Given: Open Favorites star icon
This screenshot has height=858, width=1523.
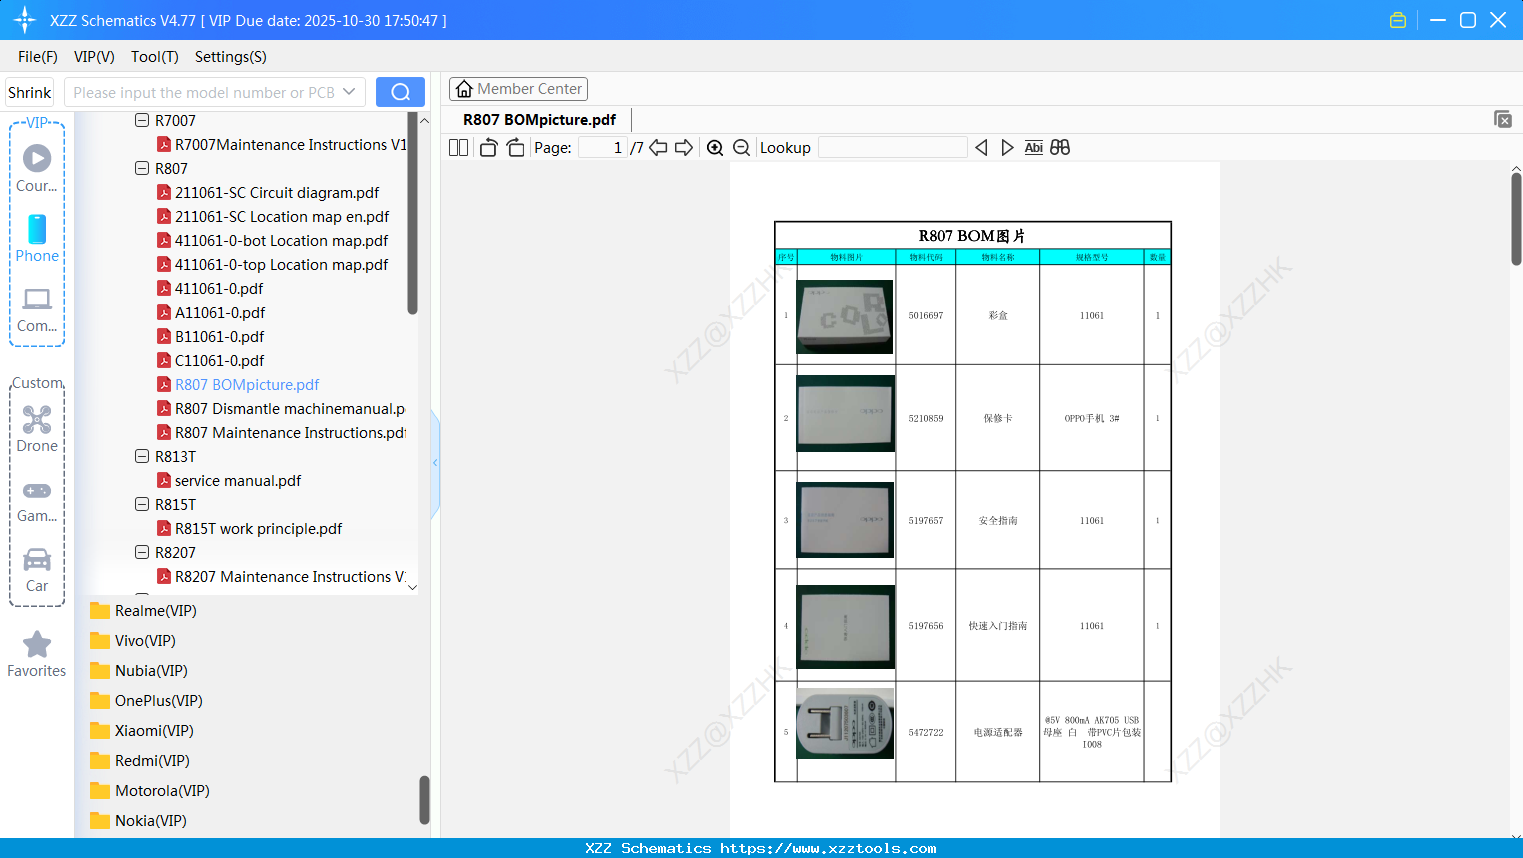Looking at the screenshot, I should pos(37,654).
